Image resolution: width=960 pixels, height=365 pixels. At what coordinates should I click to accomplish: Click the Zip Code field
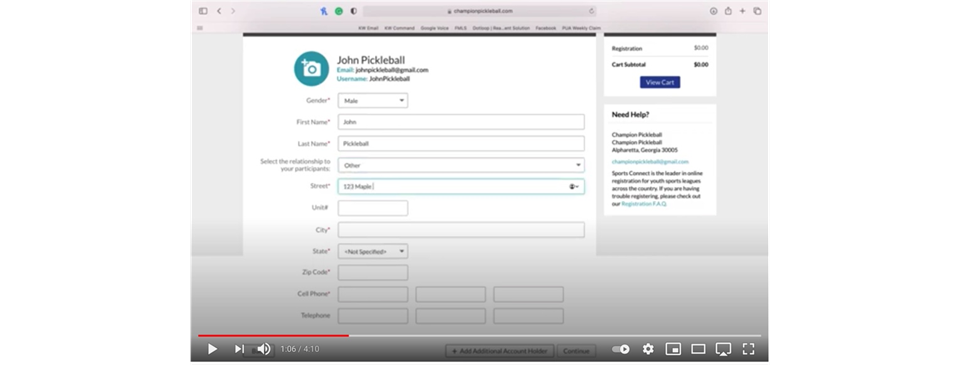(x=372, y=273)
